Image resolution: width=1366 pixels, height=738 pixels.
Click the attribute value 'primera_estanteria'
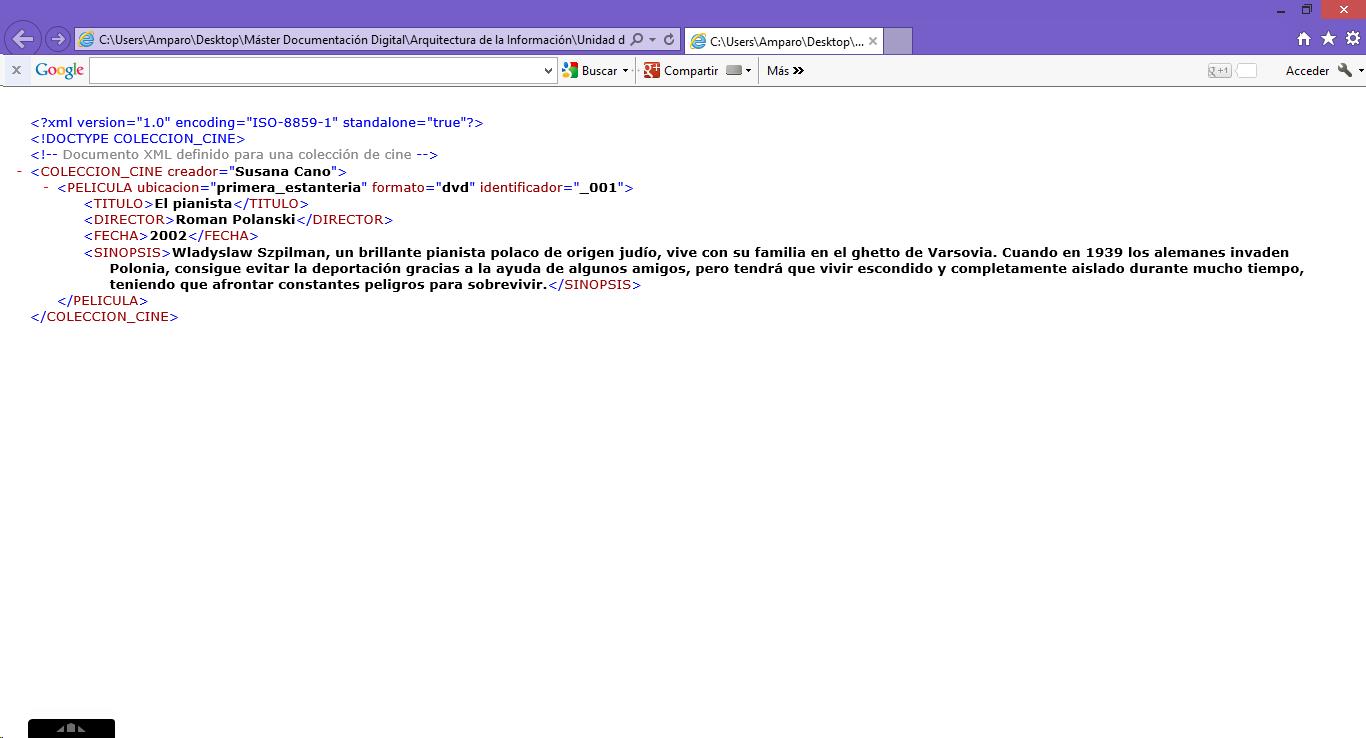tap(289, 187)
